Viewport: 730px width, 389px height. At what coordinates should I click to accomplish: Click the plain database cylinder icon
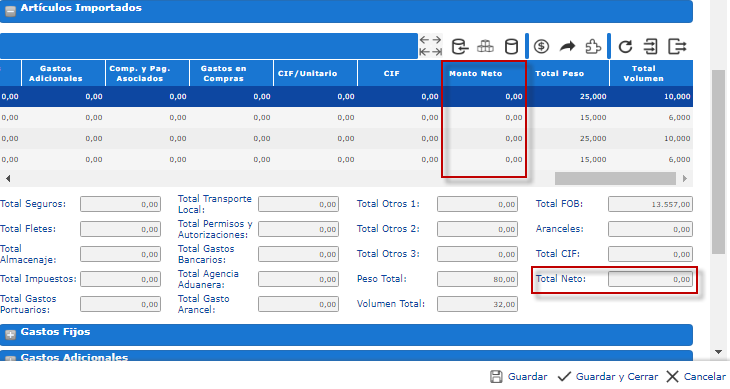pos(511,47)
